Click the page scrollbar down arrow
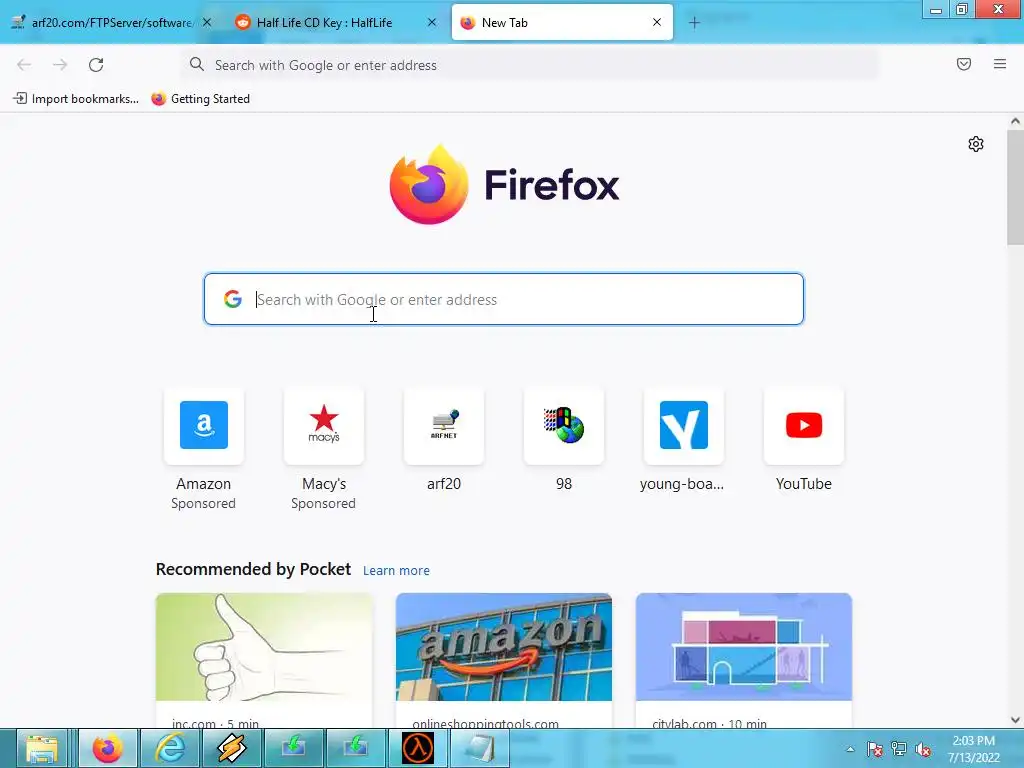Image resolution: width=1024 pixels, height=768 pixels. [x=1015, y=720]
